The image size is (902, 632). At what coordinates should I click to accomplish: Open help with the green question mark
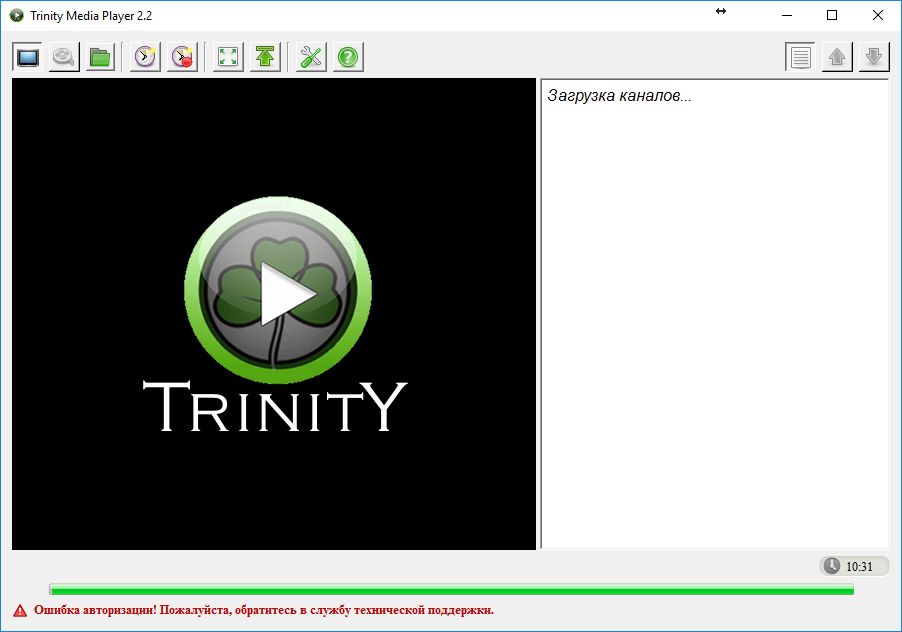pos(348,57)
